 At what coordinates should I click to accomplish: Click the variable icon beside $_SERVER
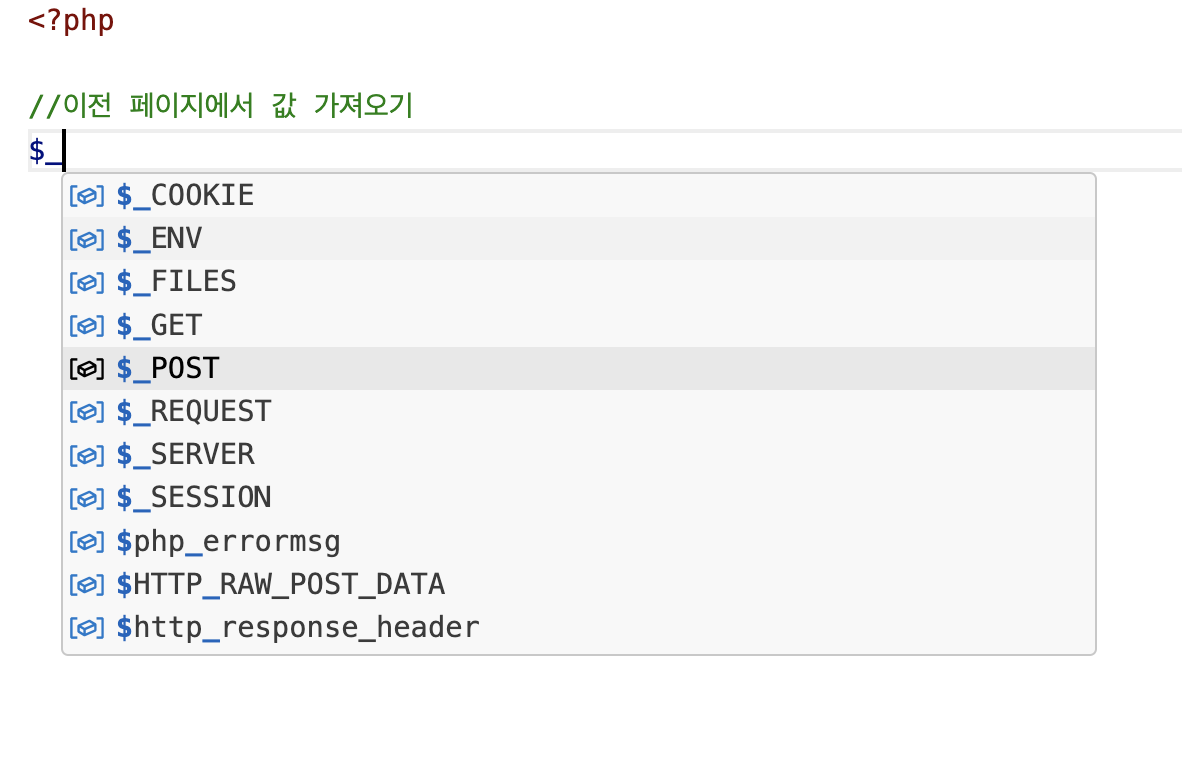[x=86, y=455]
